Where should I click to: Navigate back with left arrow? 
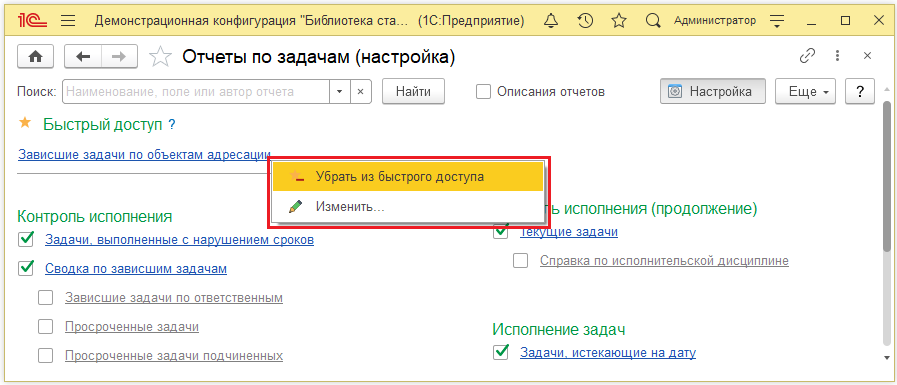pyautogui.click(x=84, y=56)
